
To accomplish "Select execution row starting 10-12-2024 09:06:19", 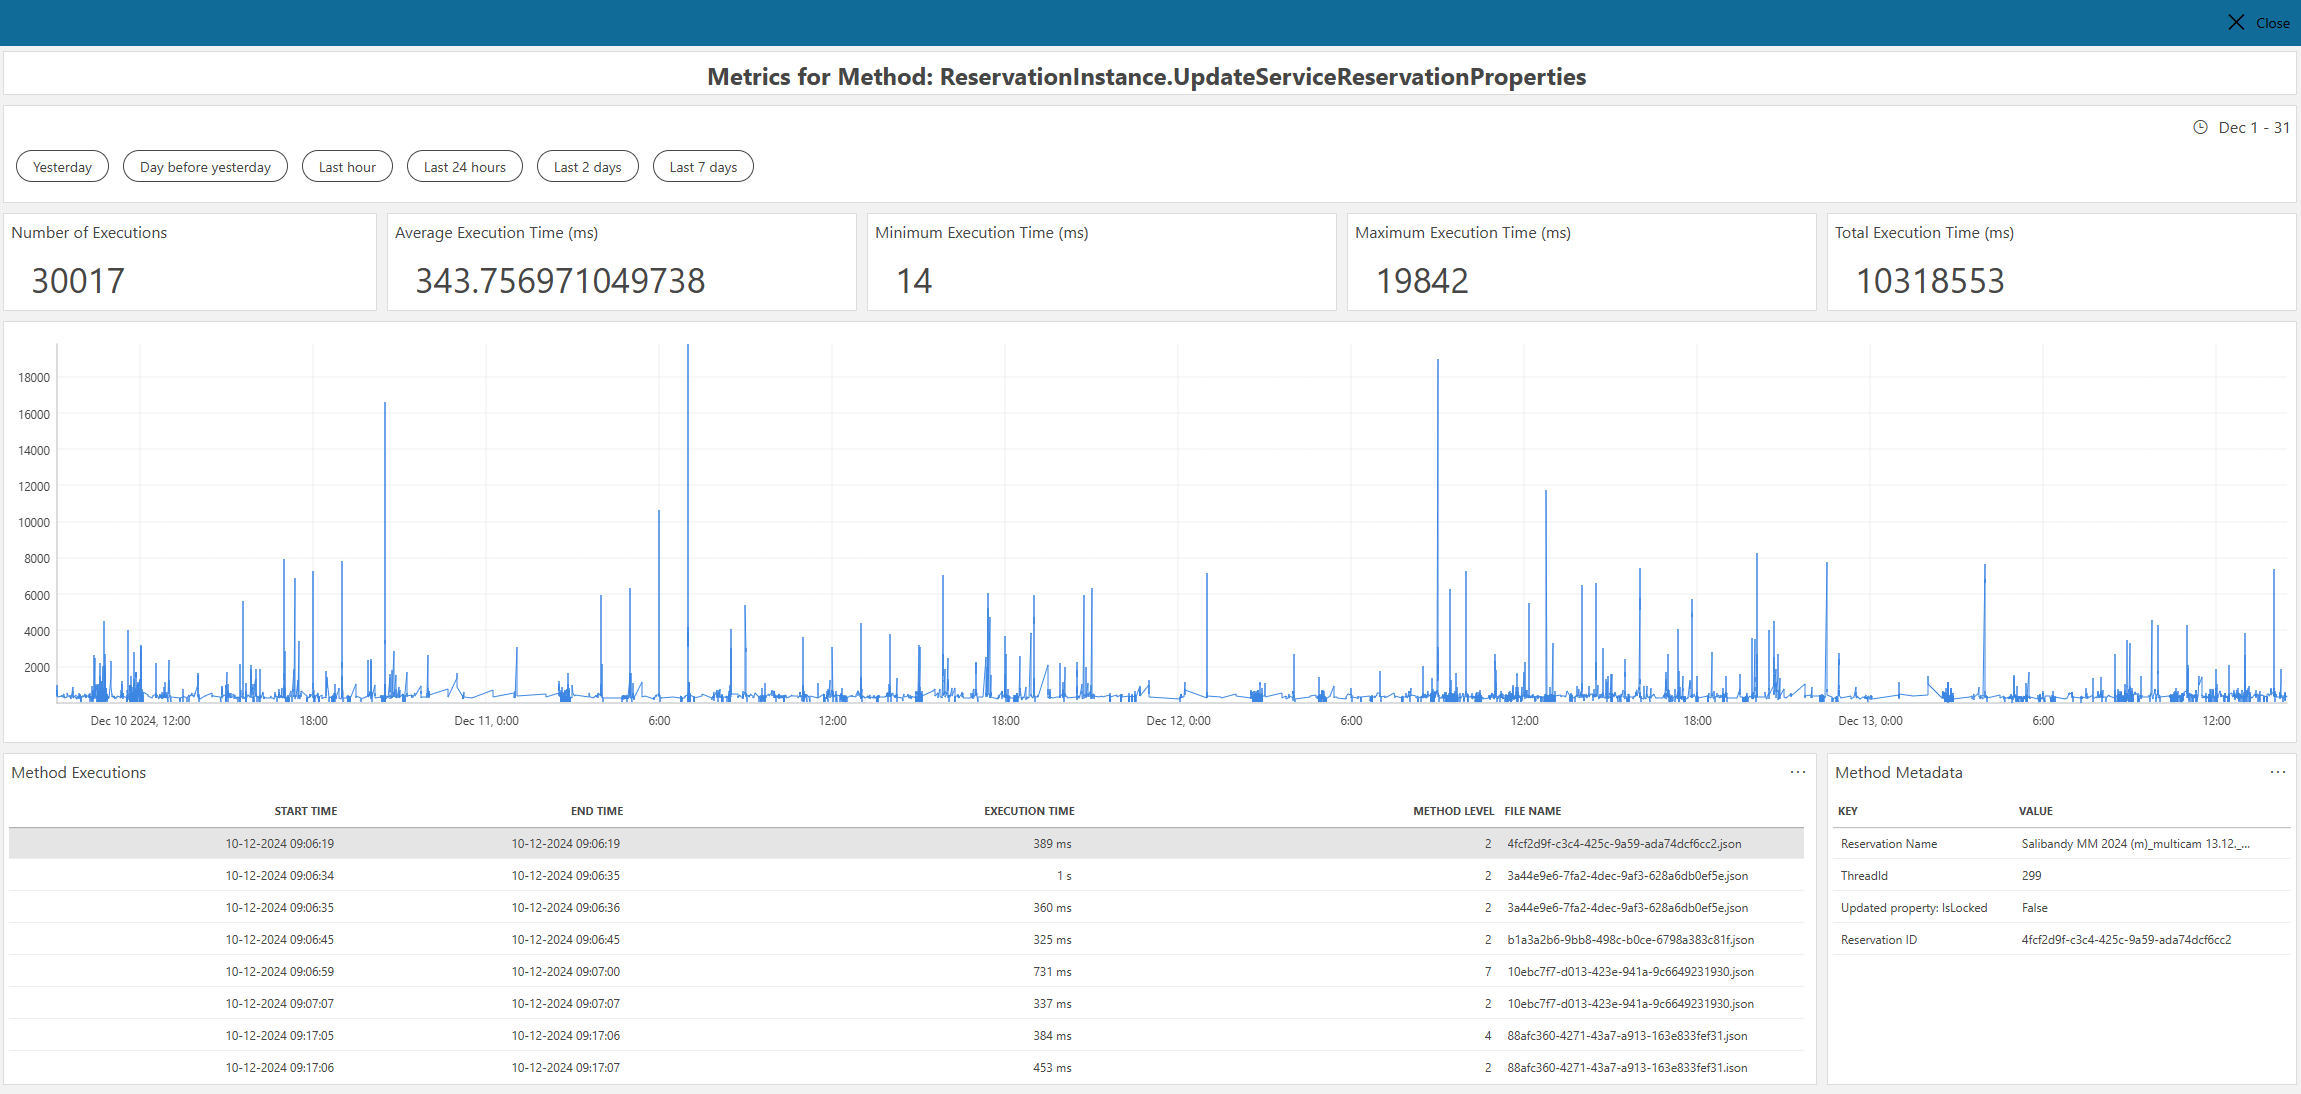I will pyautogui.click(x=906, y=843).
